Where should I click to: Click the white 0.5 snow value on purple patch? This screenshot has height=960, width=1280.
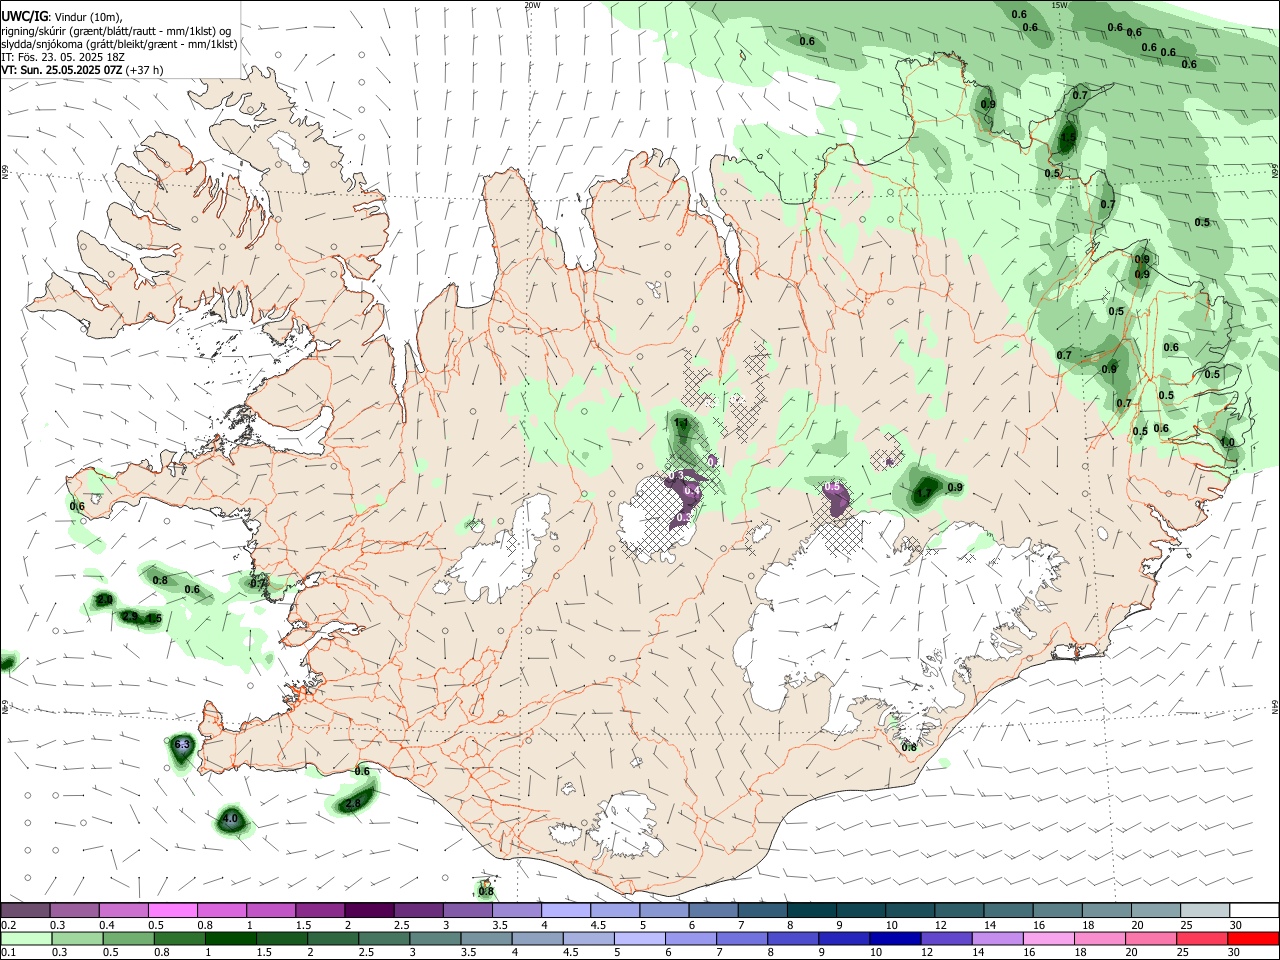[x=832, y=487]
